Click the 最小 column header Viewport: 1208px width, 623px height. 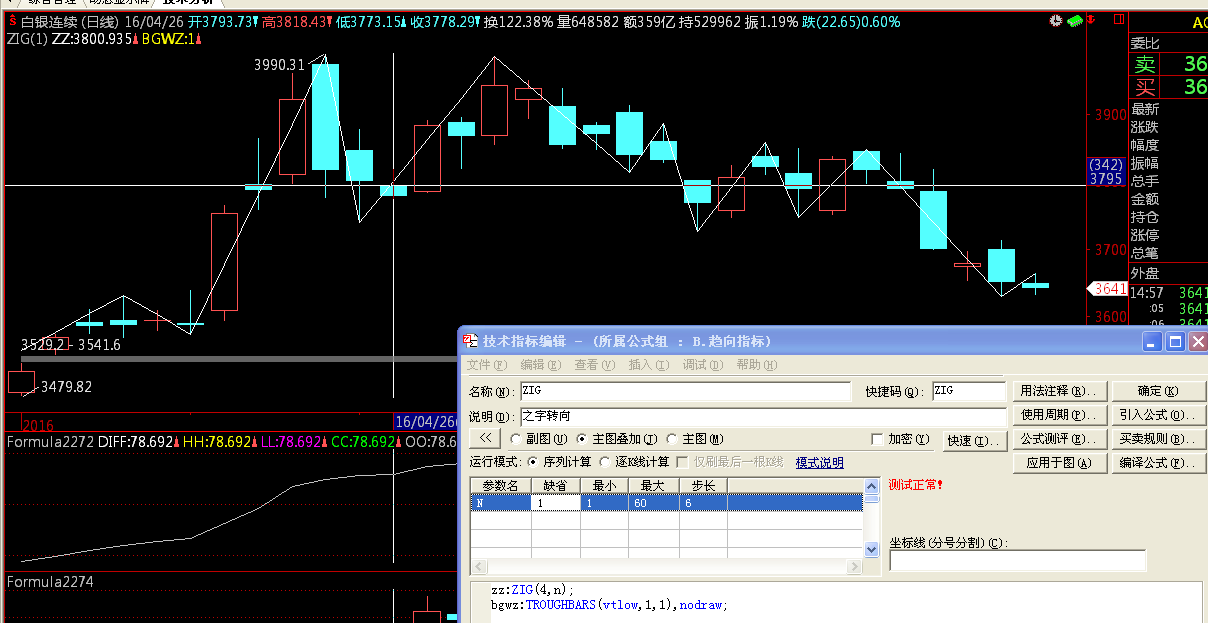604,485
